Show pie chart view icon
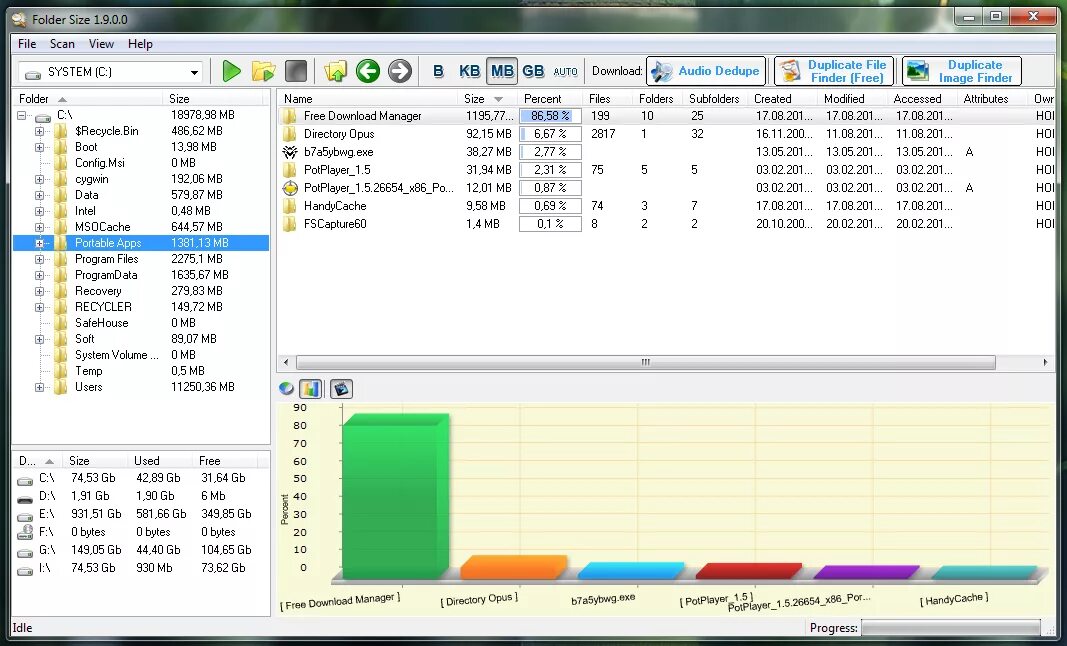Screen dimensions: 1067x646 [x=286, y=389]
